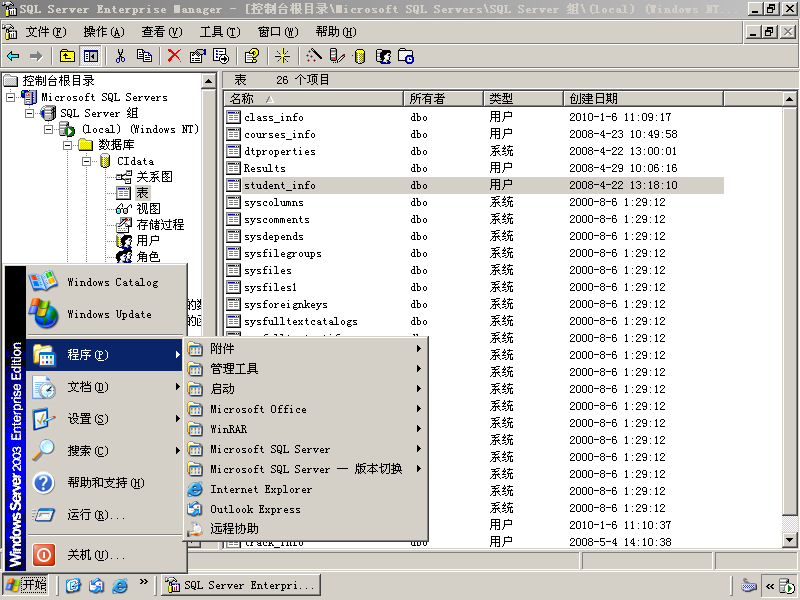Image resolution: width=800 pixels, height=600 pixels.
Task: Open the Microsoft SQL Server program group
Action: click(306, 449)
